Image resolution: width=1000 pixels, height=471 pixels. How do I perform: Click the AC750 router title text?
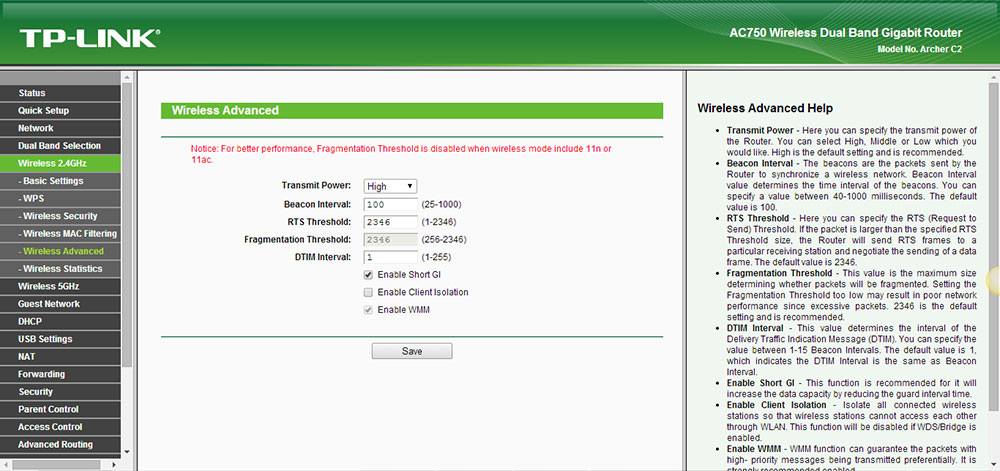point(846,33)
